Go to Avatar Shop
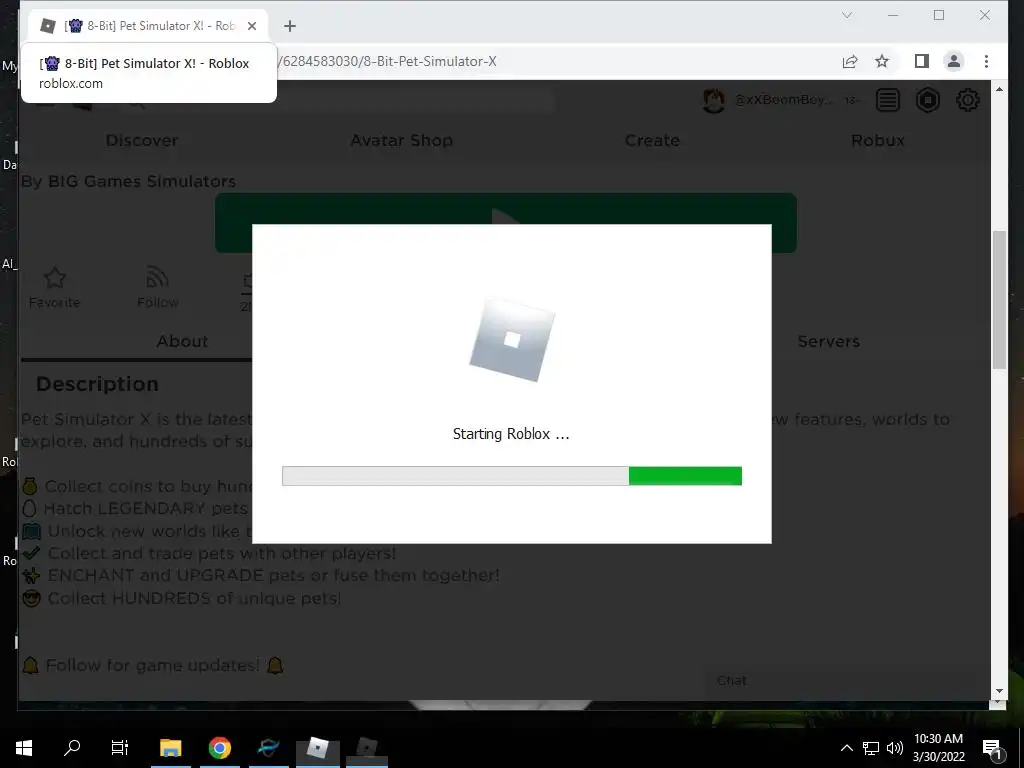This screenshot has width=1024, height=768. tap(401, 140)
